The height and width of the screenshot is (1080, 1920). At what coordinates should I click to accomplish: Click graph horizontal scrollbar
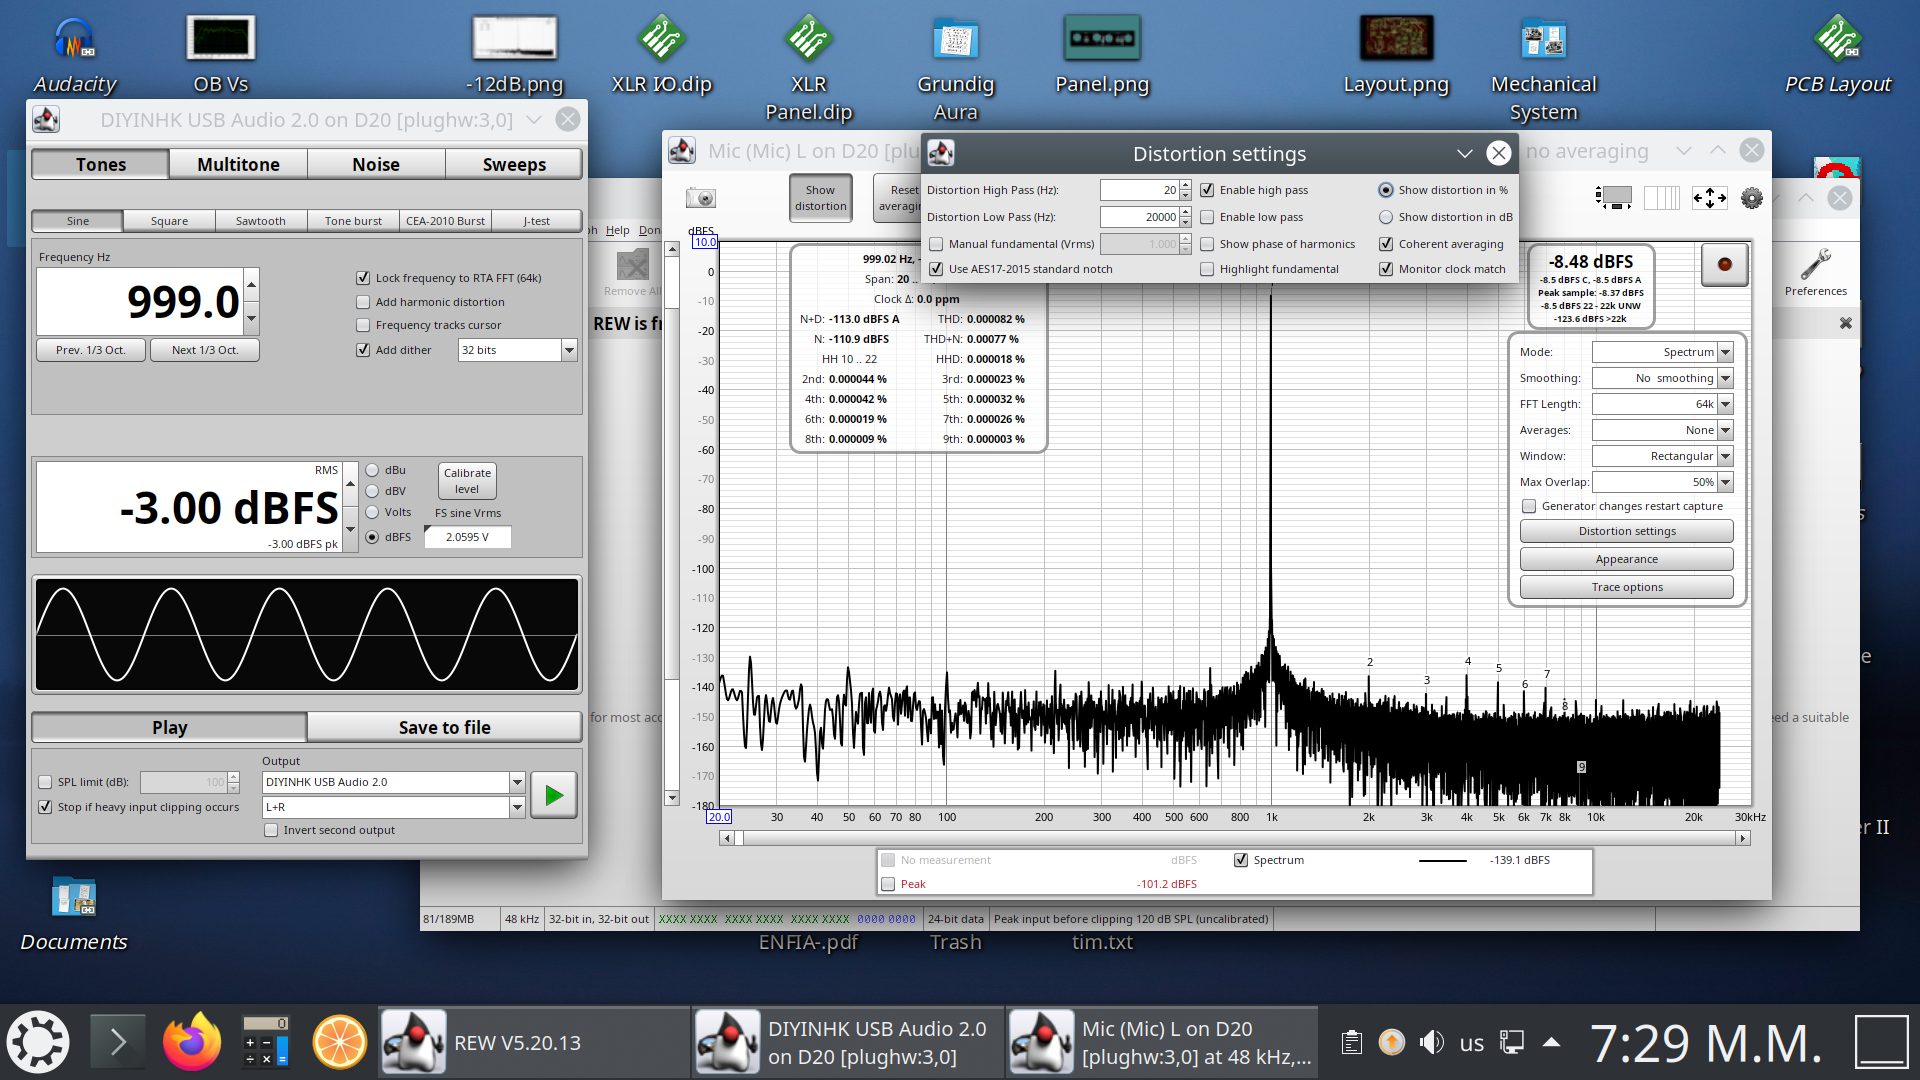[x=1235, y=838]
